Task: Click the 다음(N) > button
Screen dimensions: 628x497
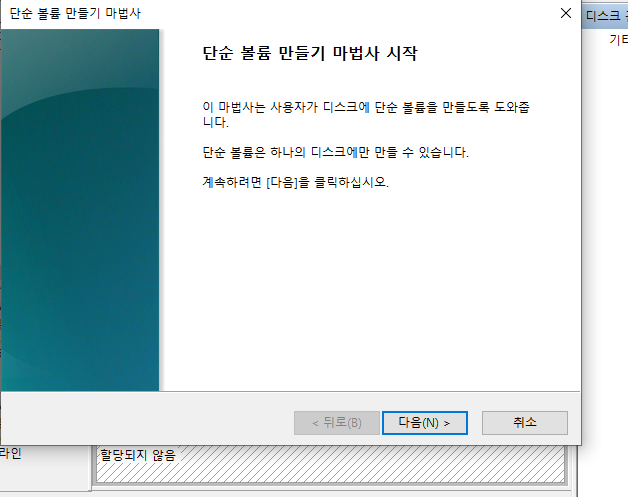Action: tap(425, 423)
